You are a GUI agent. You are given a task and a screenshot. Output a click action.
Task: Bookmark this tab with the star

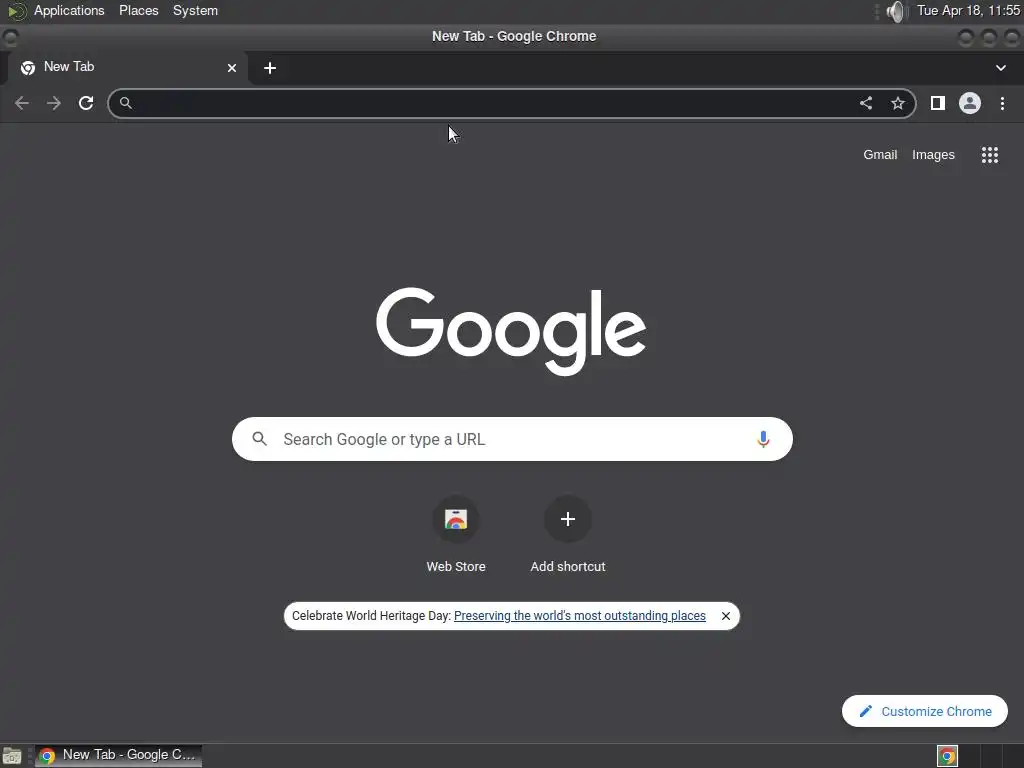pyautogui.click(x=898, y=103)
